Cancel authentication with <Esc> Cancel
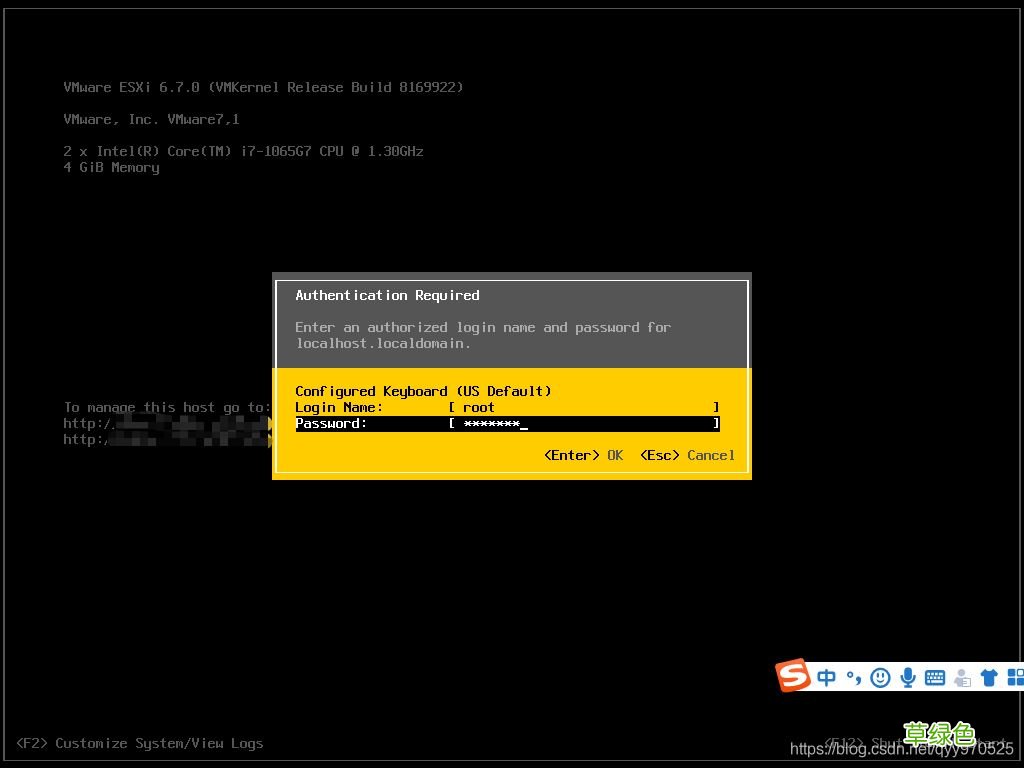The height and width of the screenshot is (768, 1024). (687, 455)
